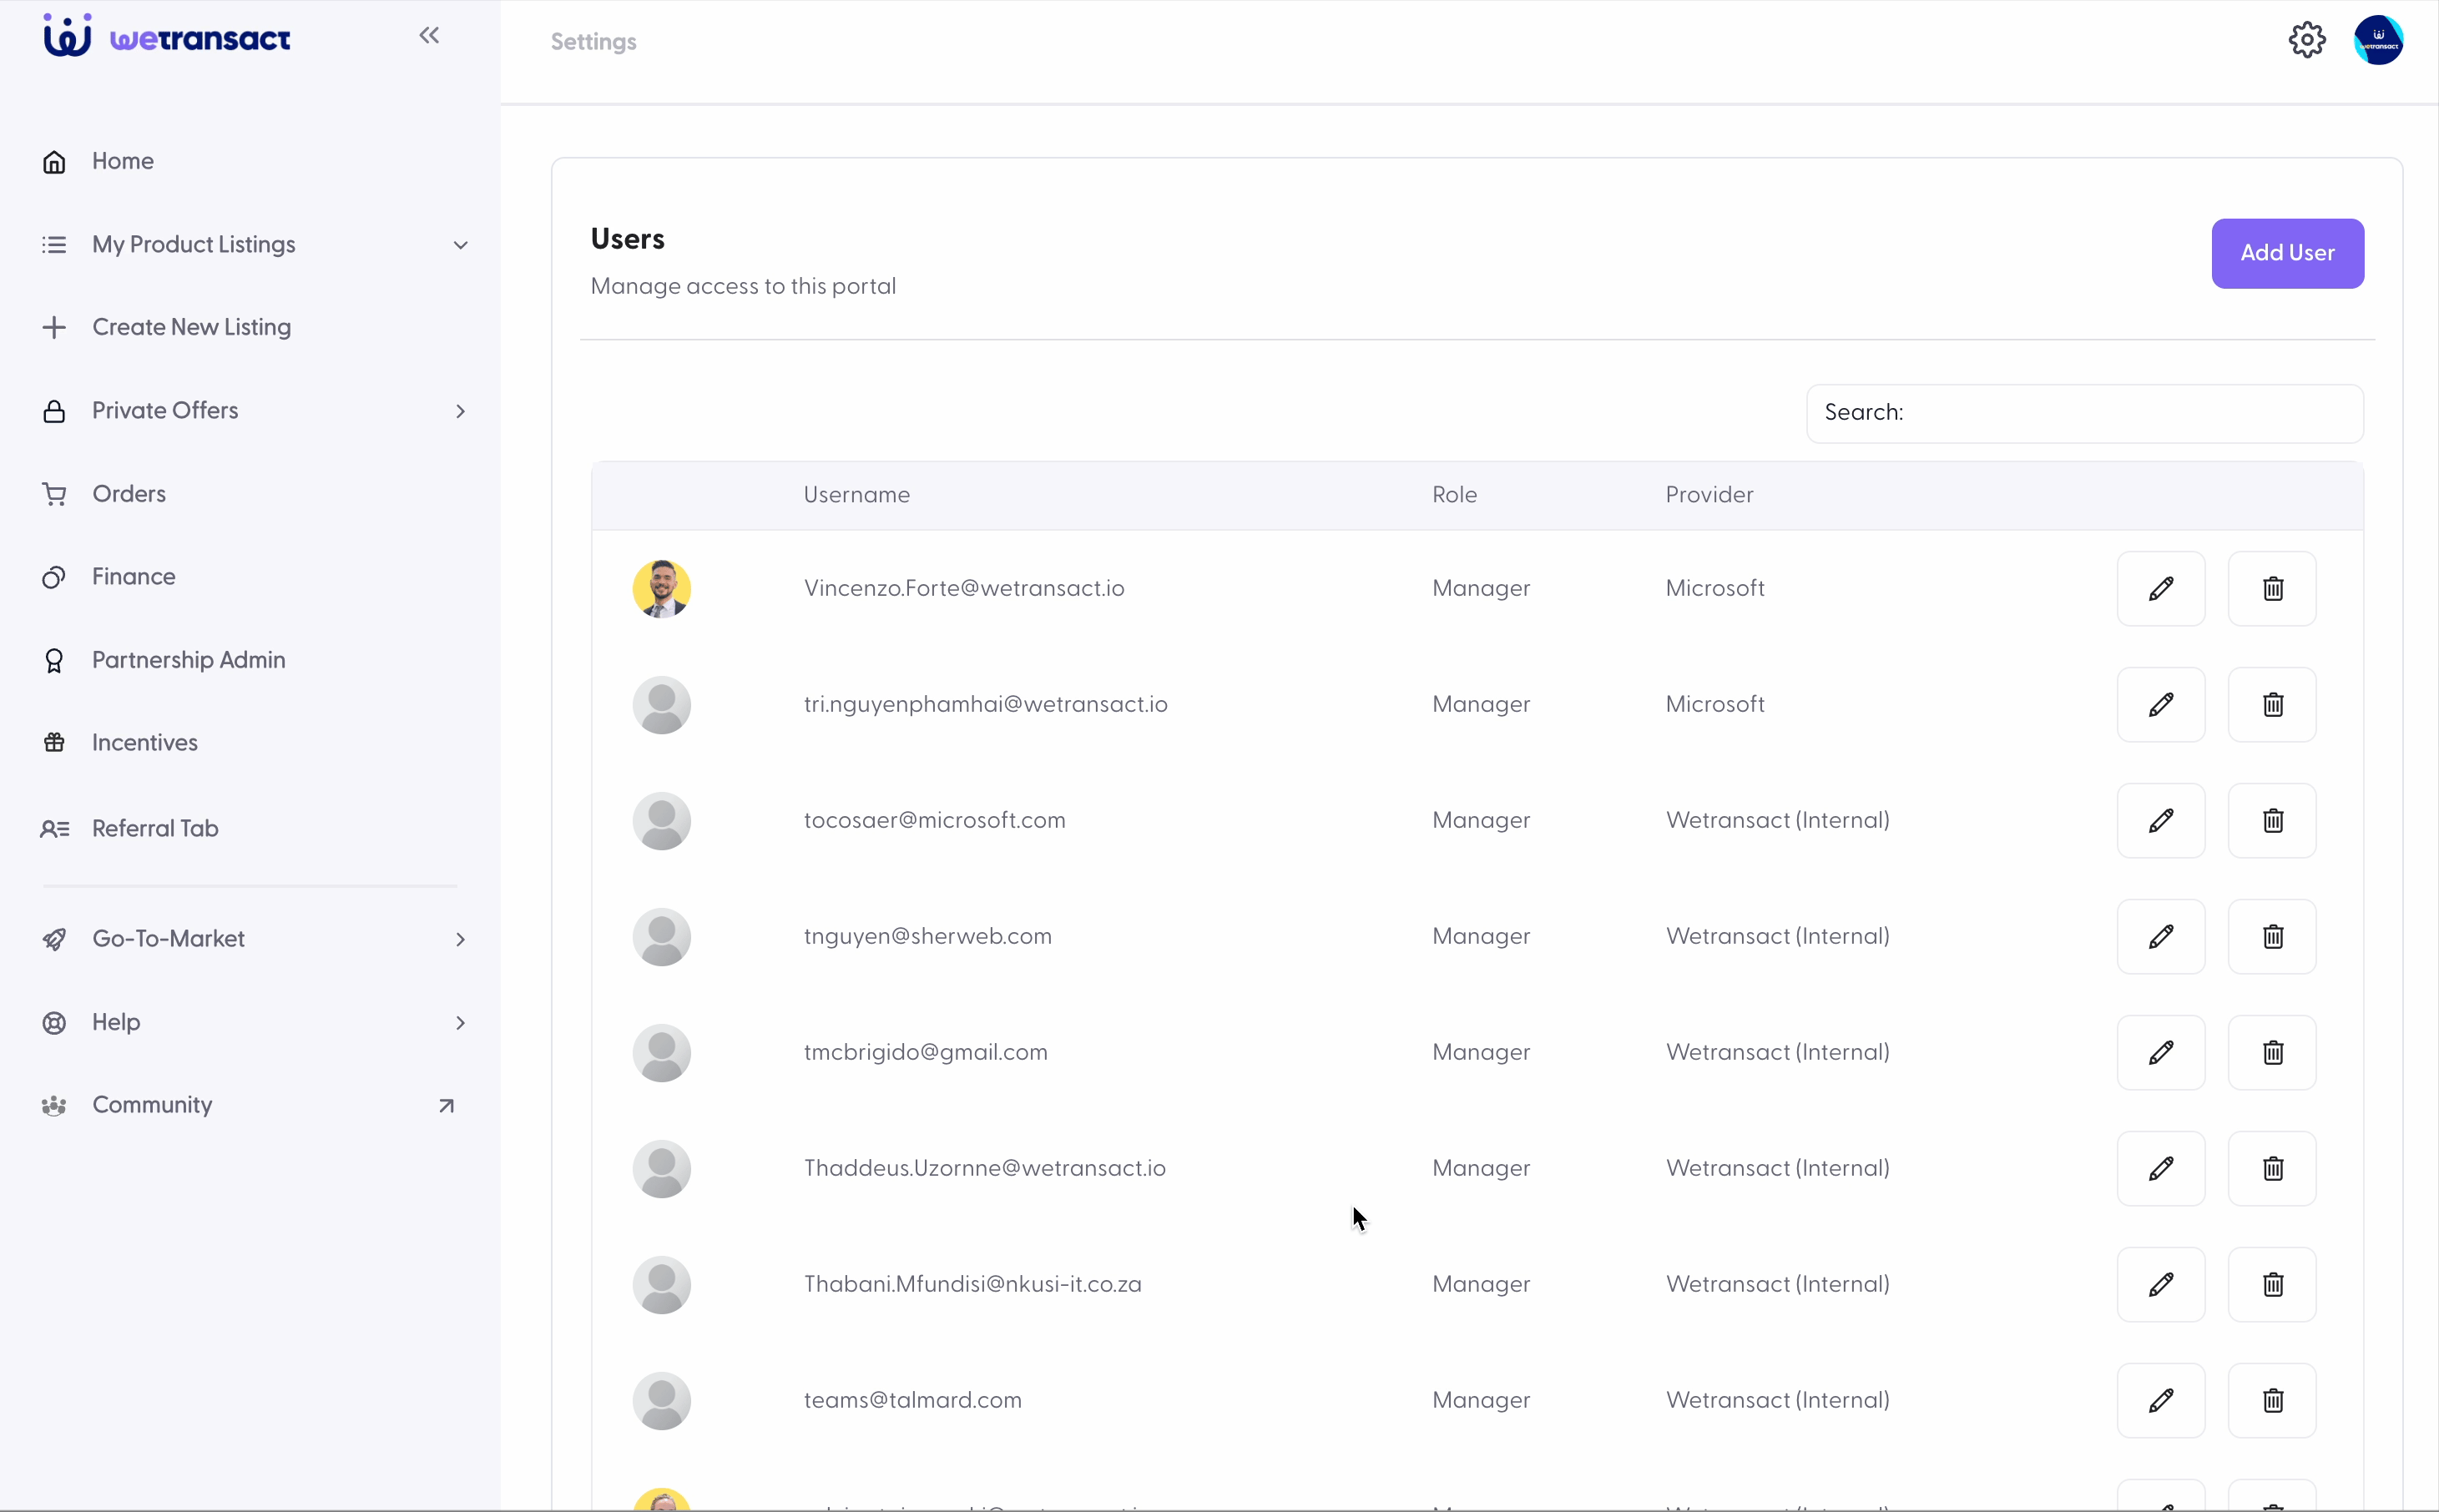Open the profile avatar in top-right corner

tap(2378, 40)
